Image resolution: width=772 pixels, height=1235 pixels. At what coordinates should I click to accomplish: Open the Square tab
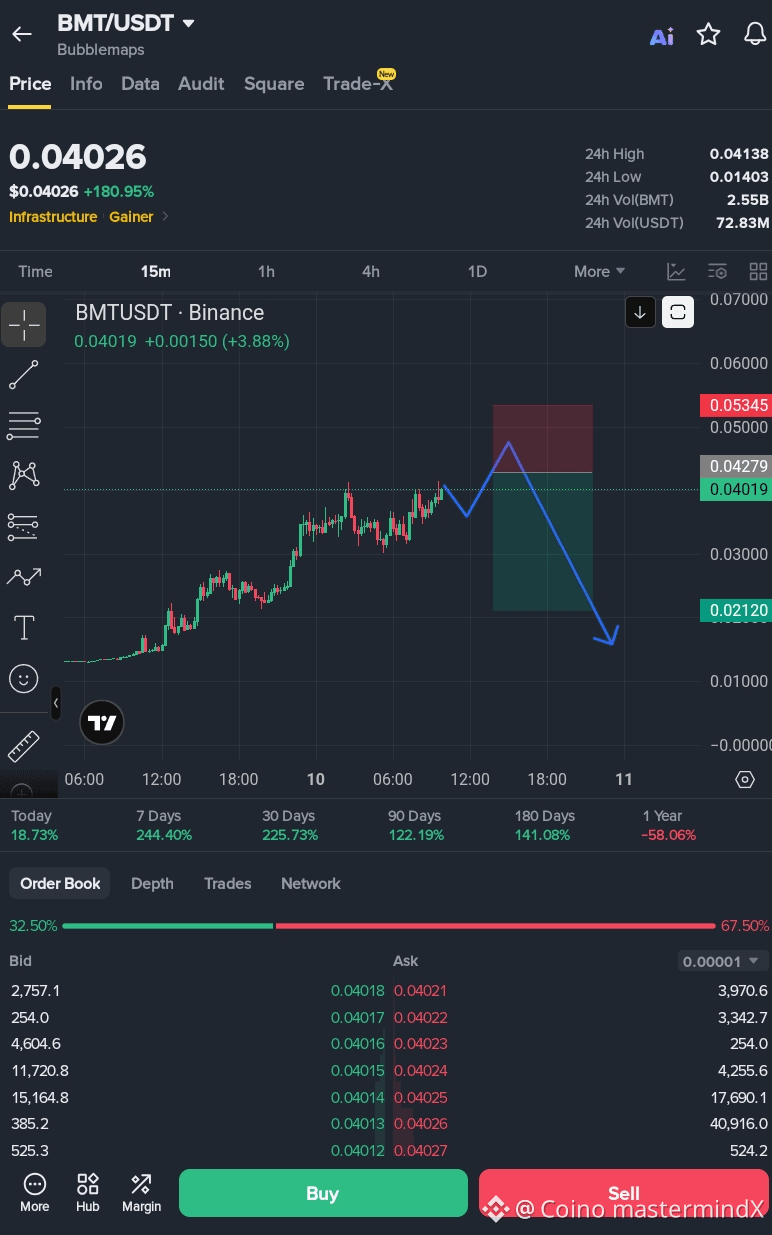click(274, 84)
